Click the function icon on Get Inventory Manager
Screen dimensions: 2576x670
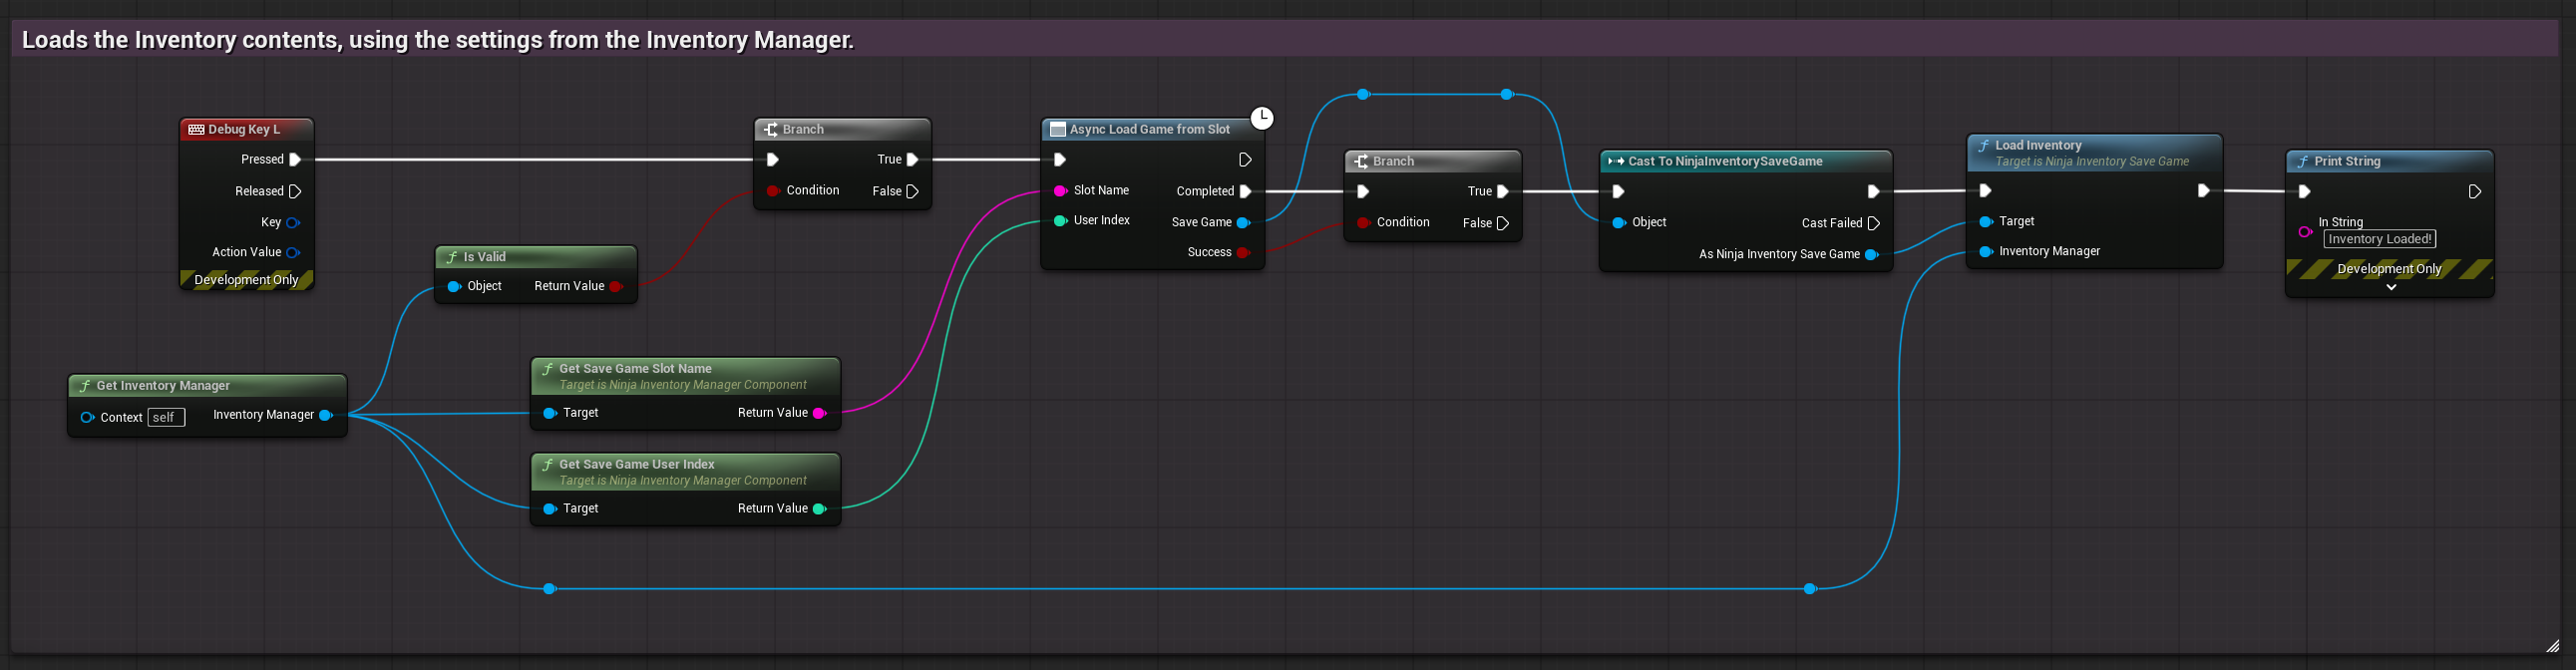(85, 386)
